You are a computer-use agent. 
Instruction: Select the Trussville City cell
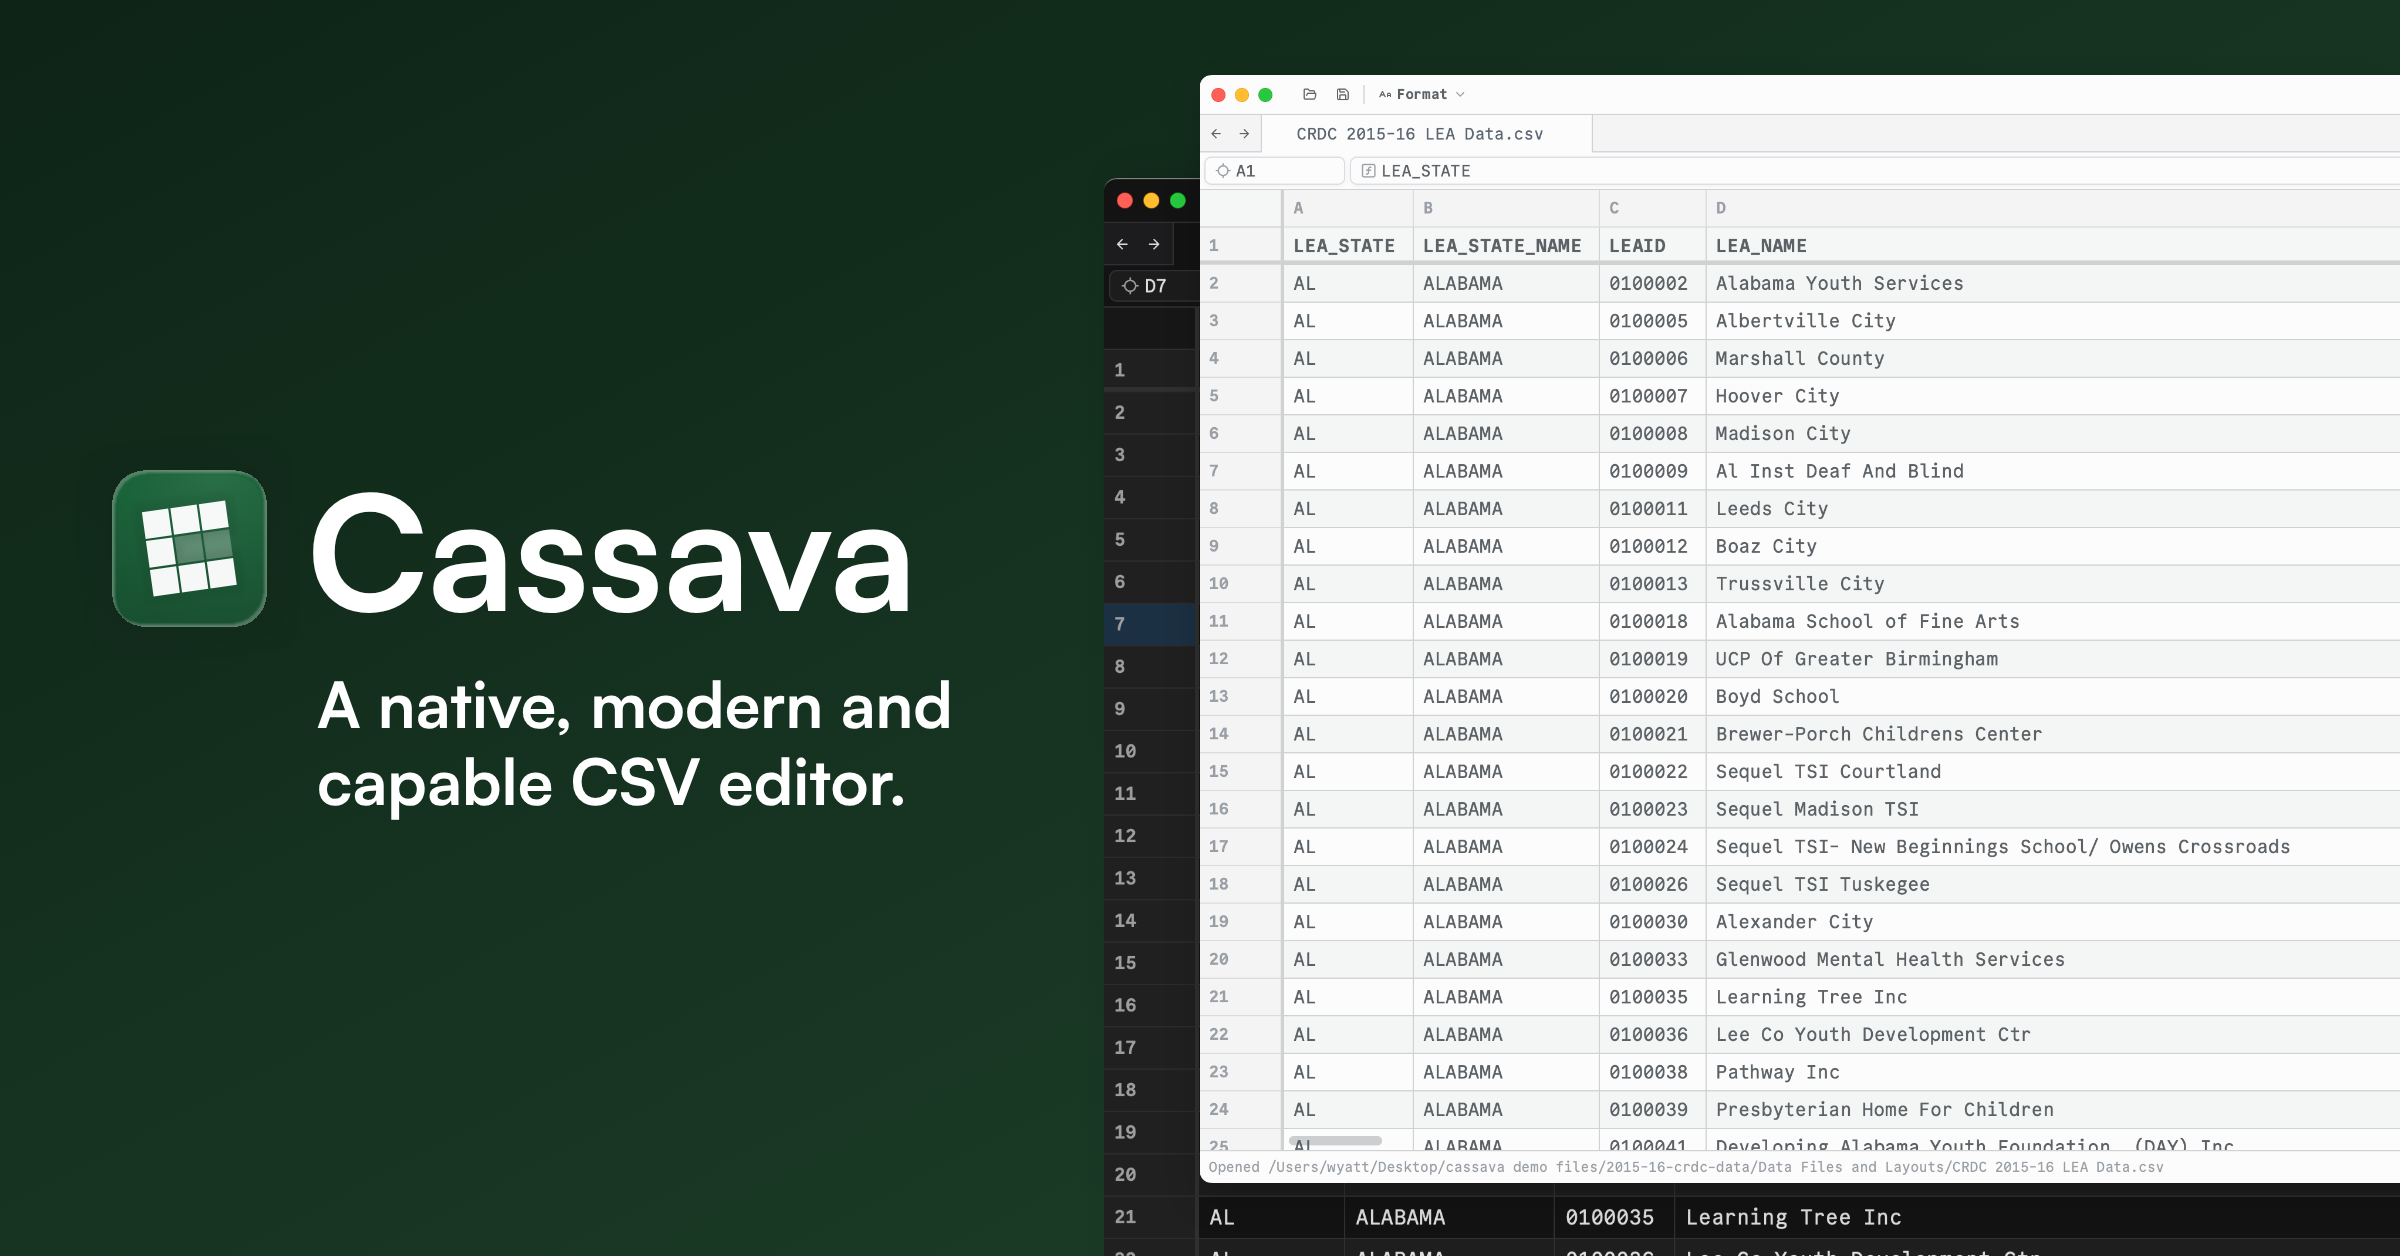(x=2053, y=583)
